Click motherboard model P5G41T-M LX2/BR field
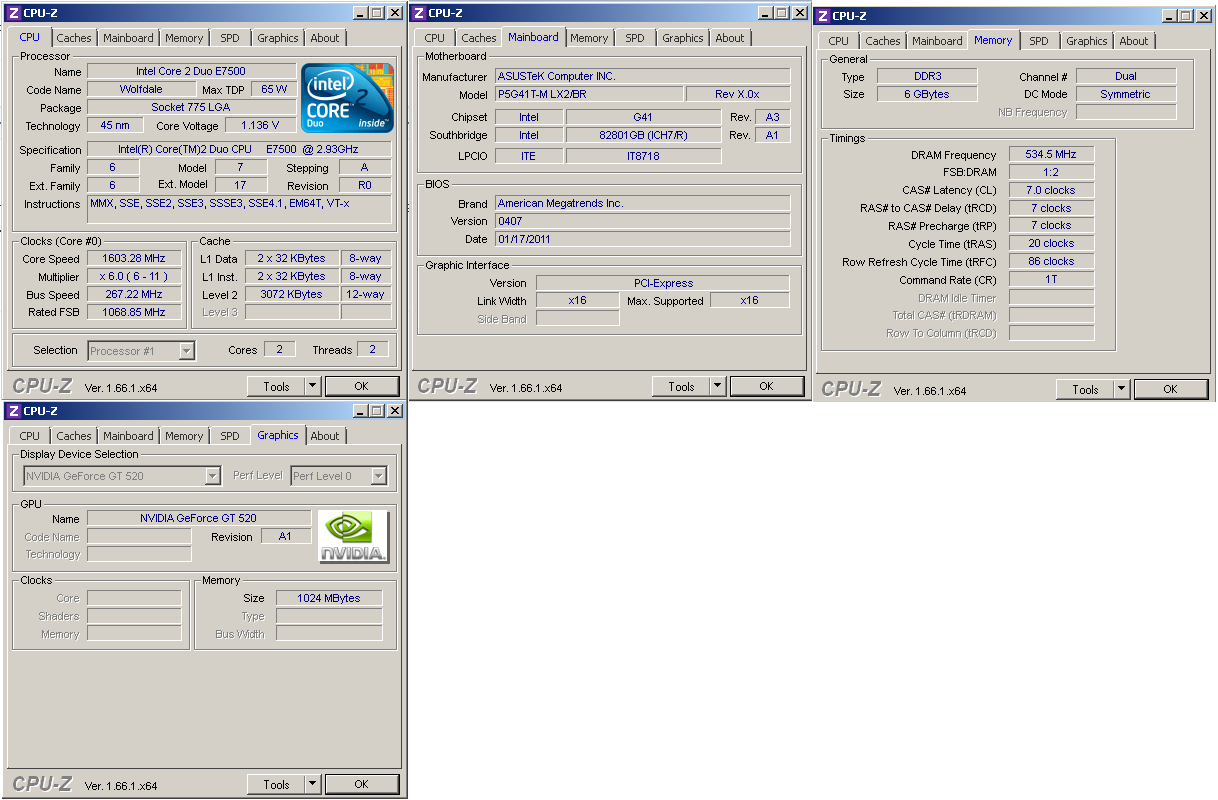Image resolution: width=1218 pixels, height=800 pixels. tap(589, 94)
